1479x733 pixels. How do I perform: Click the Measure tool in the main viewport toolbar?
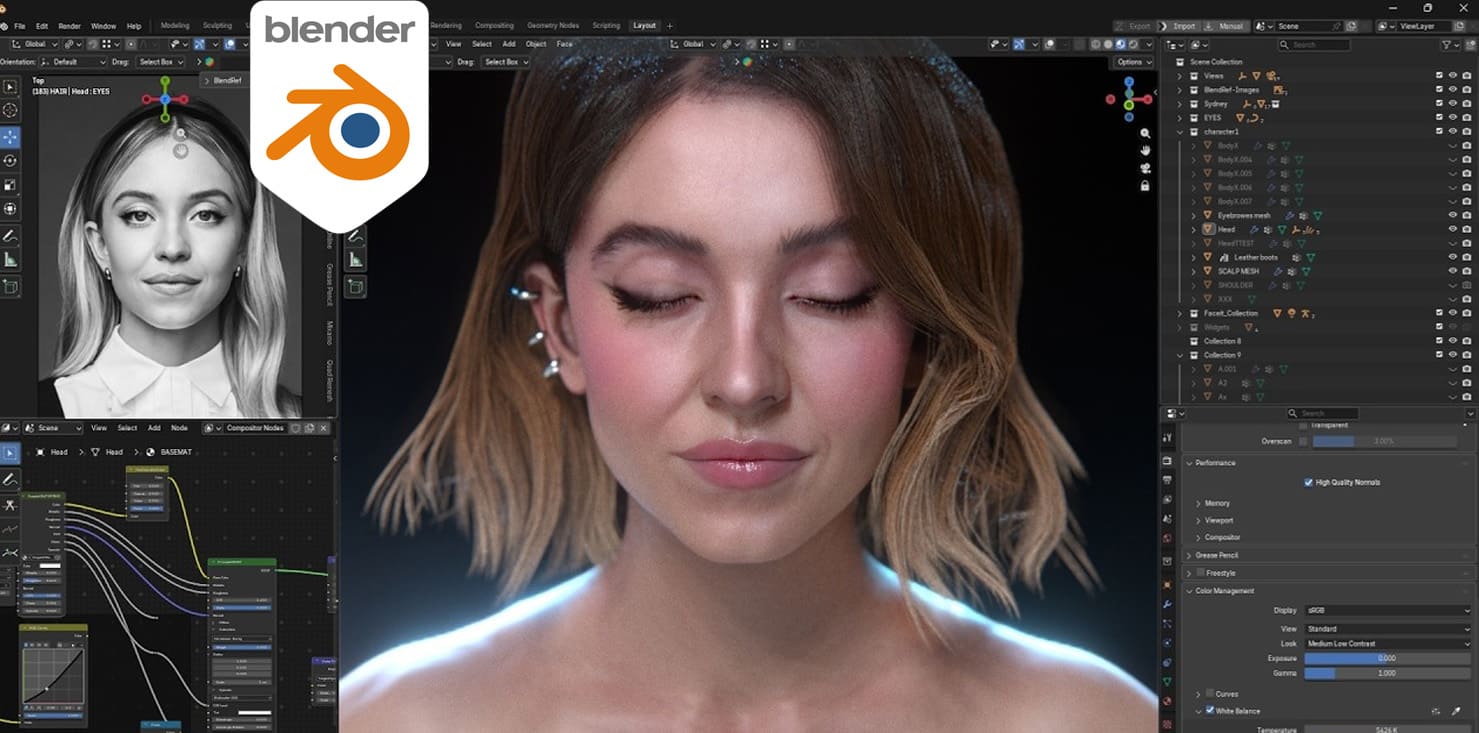coord(355,260)
